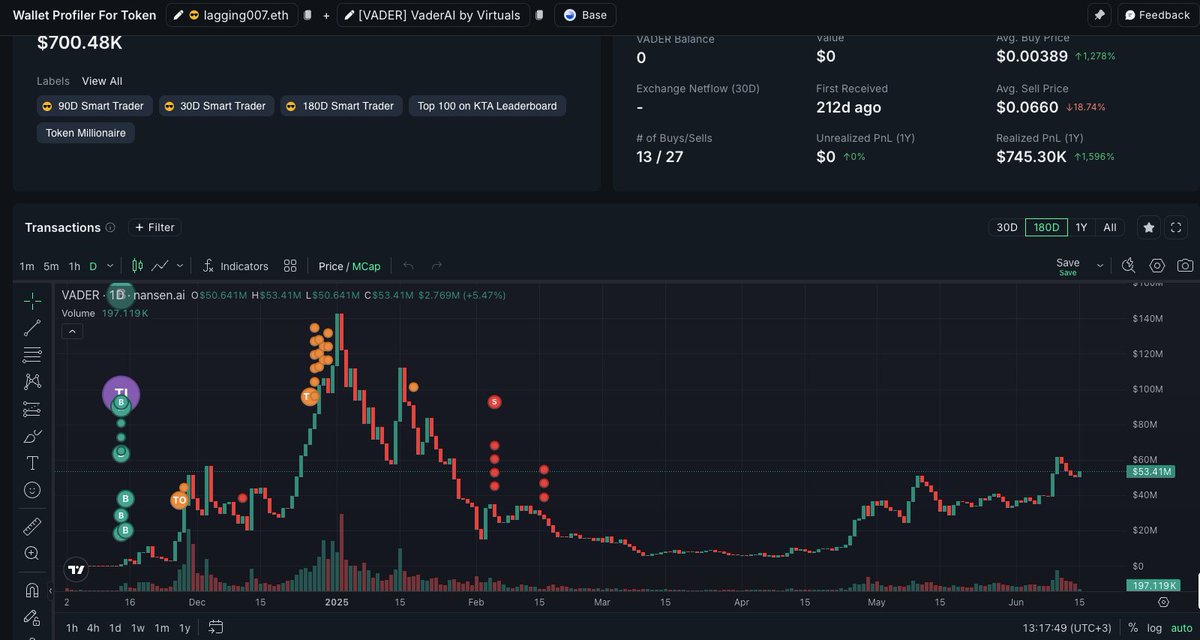The height and width of the screenshot is (640, 1200).
Task: Set bottom date range to 1y
Action: [x=184, y=627]
